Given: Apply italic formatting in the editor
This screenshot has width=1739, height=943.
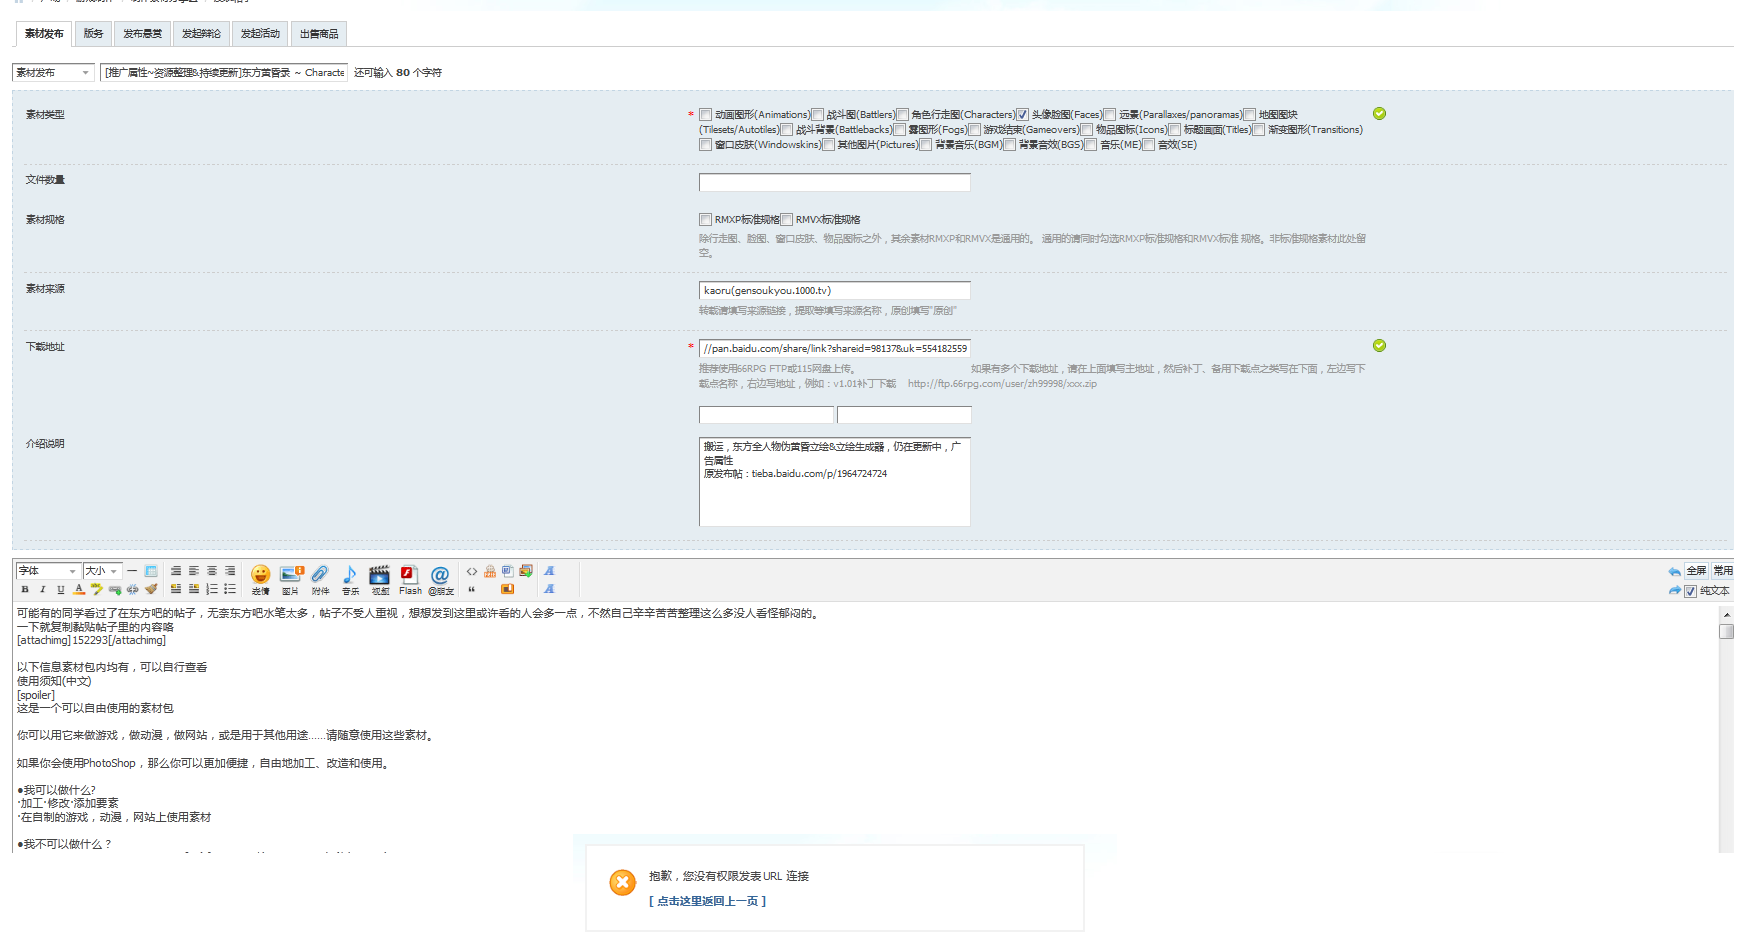Looking at the screenshot, I should (x=43, y=590).
